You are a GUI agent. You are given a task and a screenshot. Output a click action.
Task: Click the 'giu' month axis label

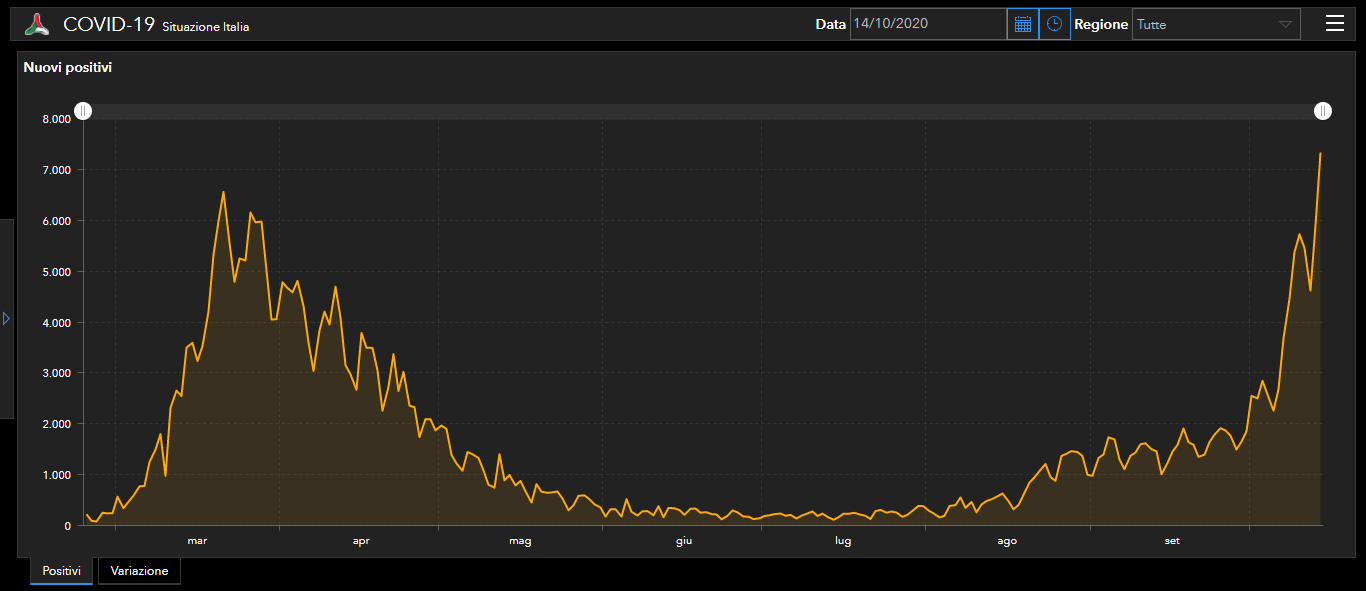click(x=684, y=541)
